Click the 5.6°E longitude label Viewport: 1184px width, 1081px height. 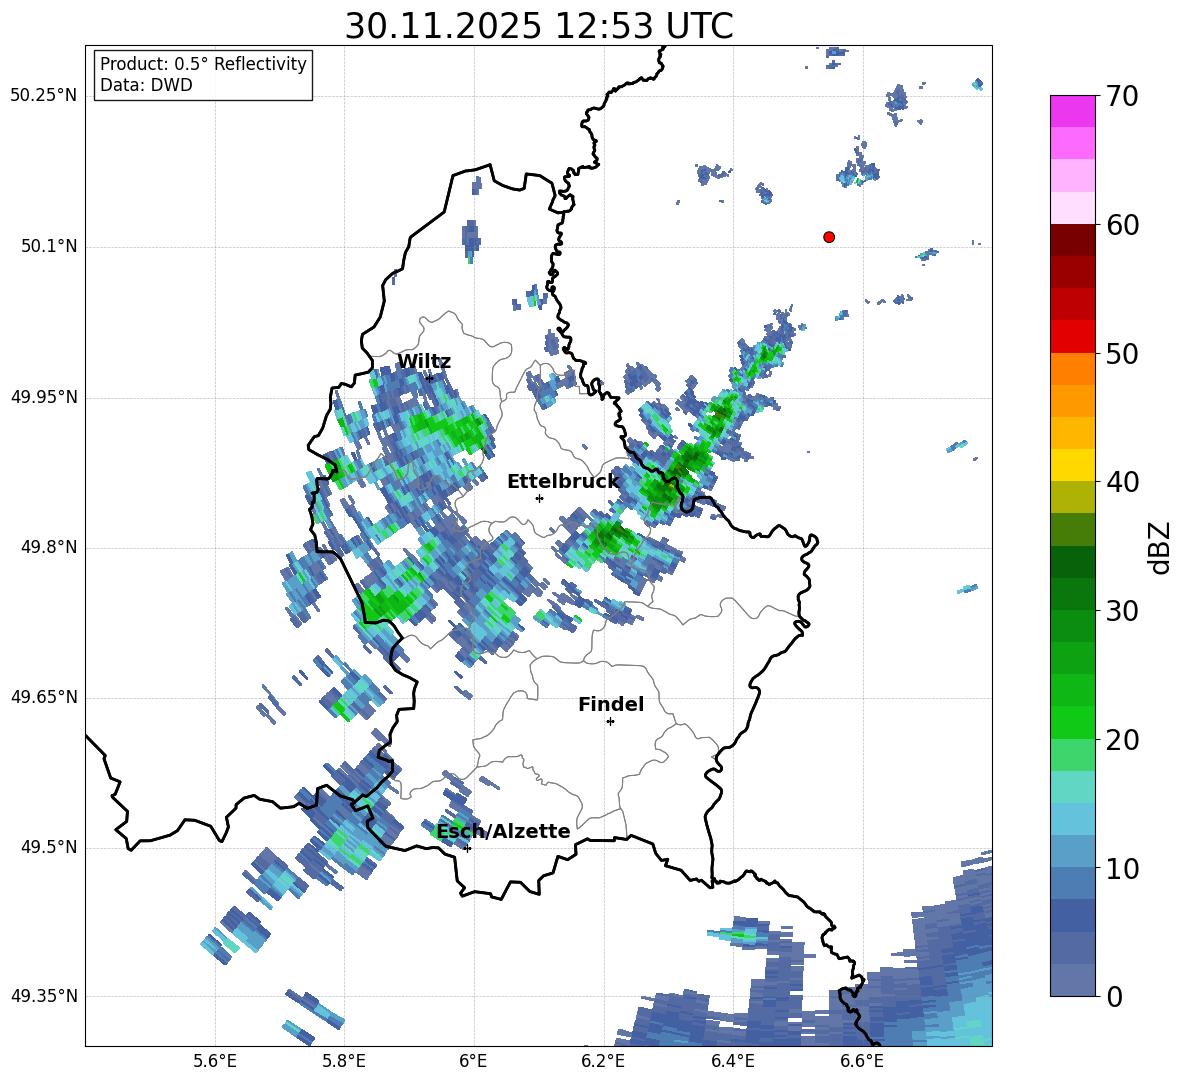click(215, 1061)
